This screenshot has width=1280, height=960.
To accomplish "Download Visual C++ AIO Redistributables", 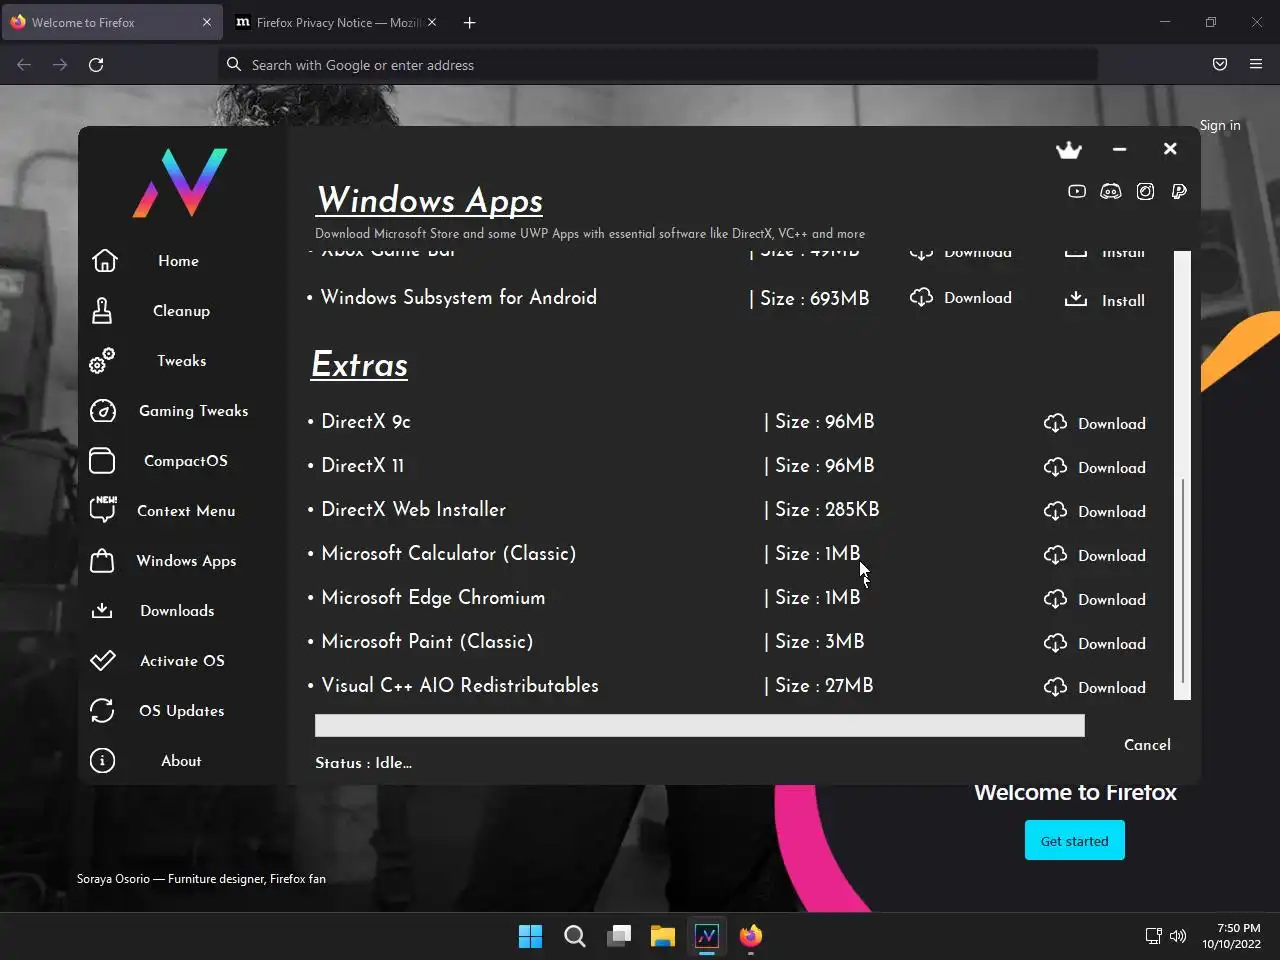I will [x=1095, y=688].
